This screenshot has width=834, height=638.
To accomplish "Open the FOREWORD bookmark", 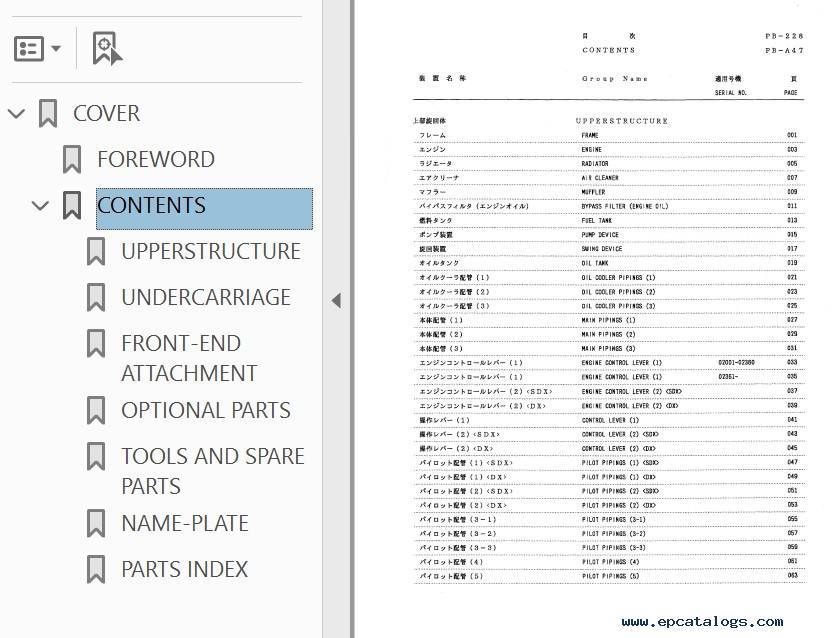I will pos(156,159).
